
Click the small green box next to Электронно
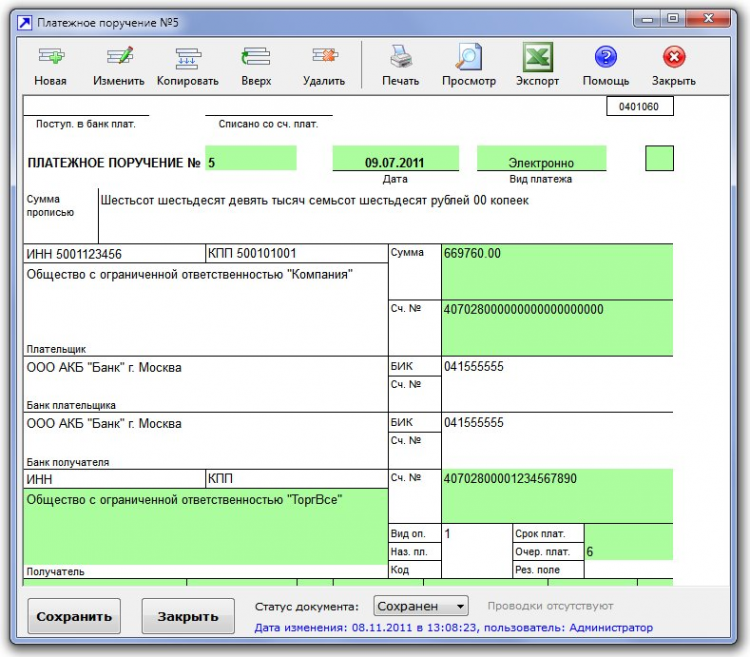click(659, 158)
